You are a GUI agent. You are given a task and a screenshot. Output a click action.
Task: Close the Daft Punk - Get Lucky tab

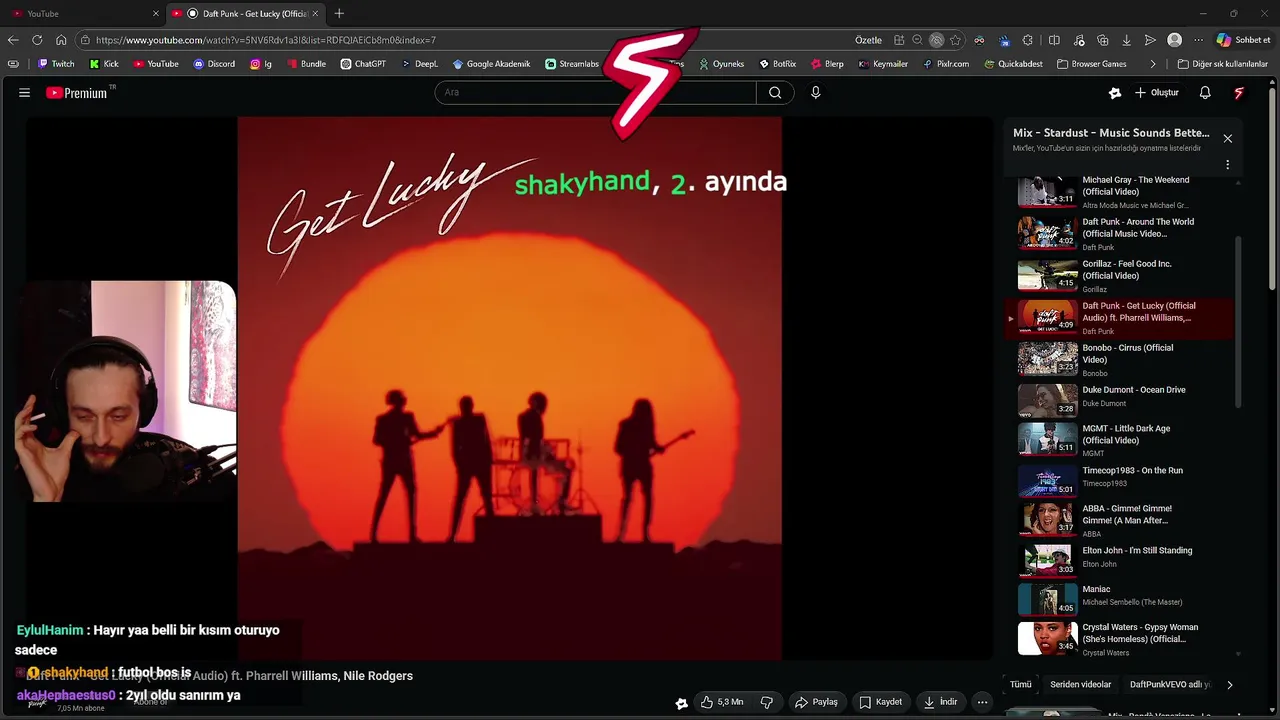click(315, 13)
